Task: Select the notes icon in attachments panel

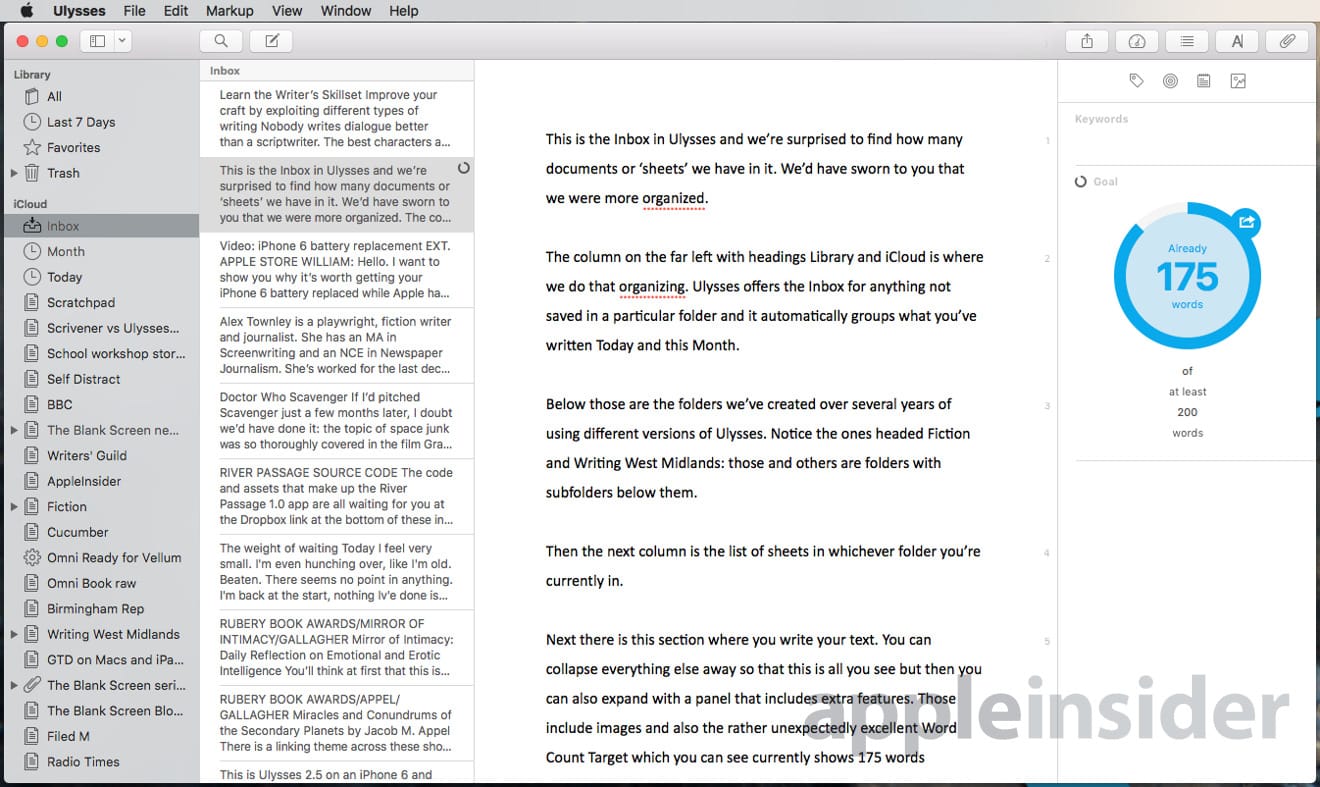Action: tap(1204, 81)
